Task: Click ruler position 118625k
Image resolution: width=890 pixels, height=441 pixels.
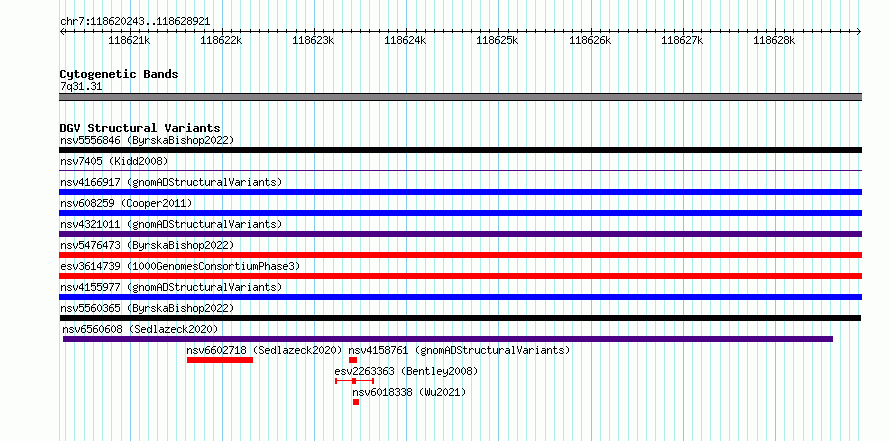Action: (x=498, y=40)
